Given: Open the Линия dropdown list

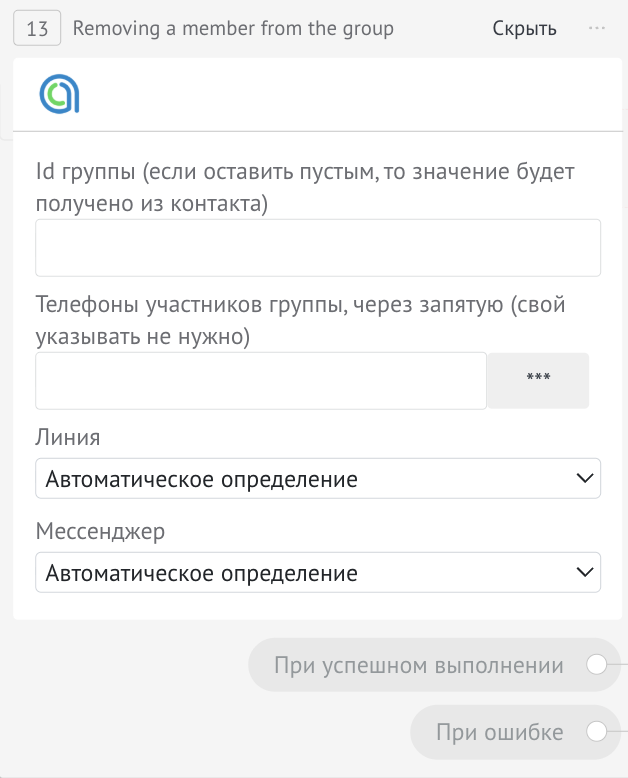Looking at the screenshot, I should 317,479.
